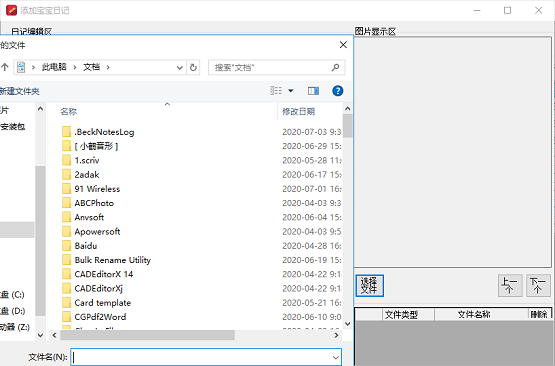The image size is (555, 366).
Task: Select drive (Z:) in navigation pane
Action: 15,327
